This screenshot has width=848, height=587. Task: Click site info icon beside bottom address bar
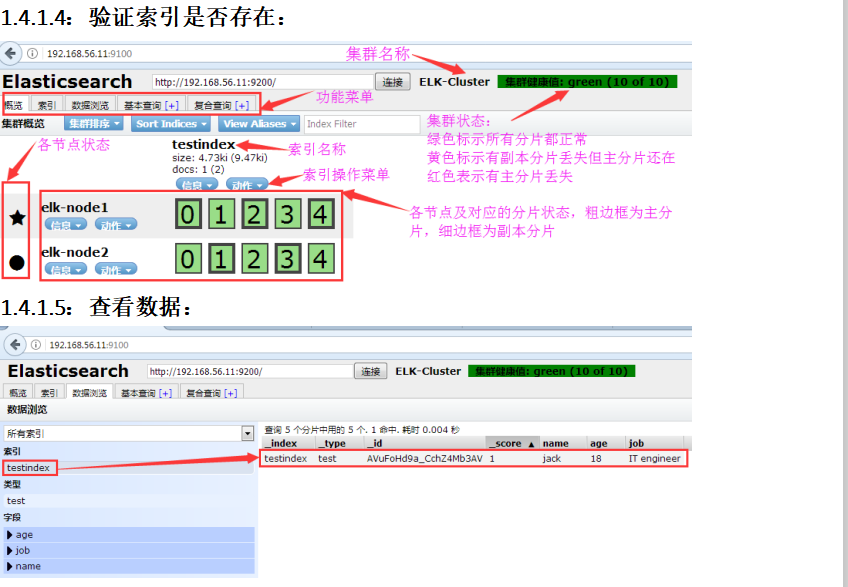(36, 345)
